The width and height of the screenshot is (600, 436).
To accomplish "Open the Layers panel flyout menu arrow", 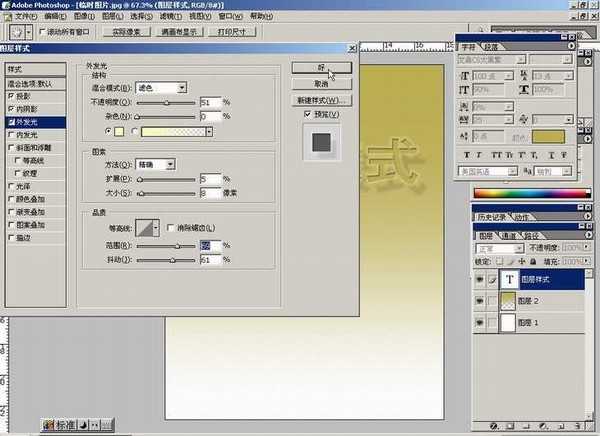I will click(x=589, y=235).
